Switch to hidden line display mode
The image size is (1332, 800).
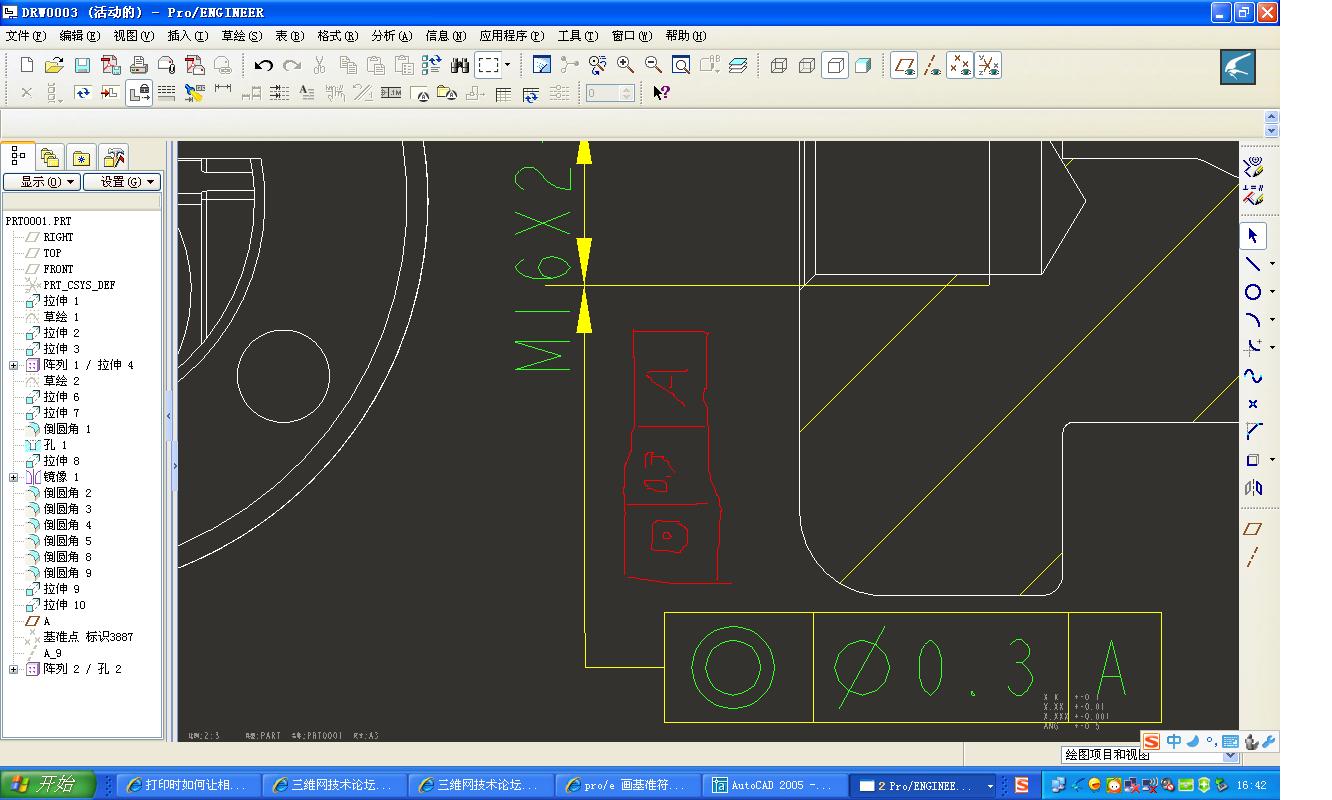(807, 66)
